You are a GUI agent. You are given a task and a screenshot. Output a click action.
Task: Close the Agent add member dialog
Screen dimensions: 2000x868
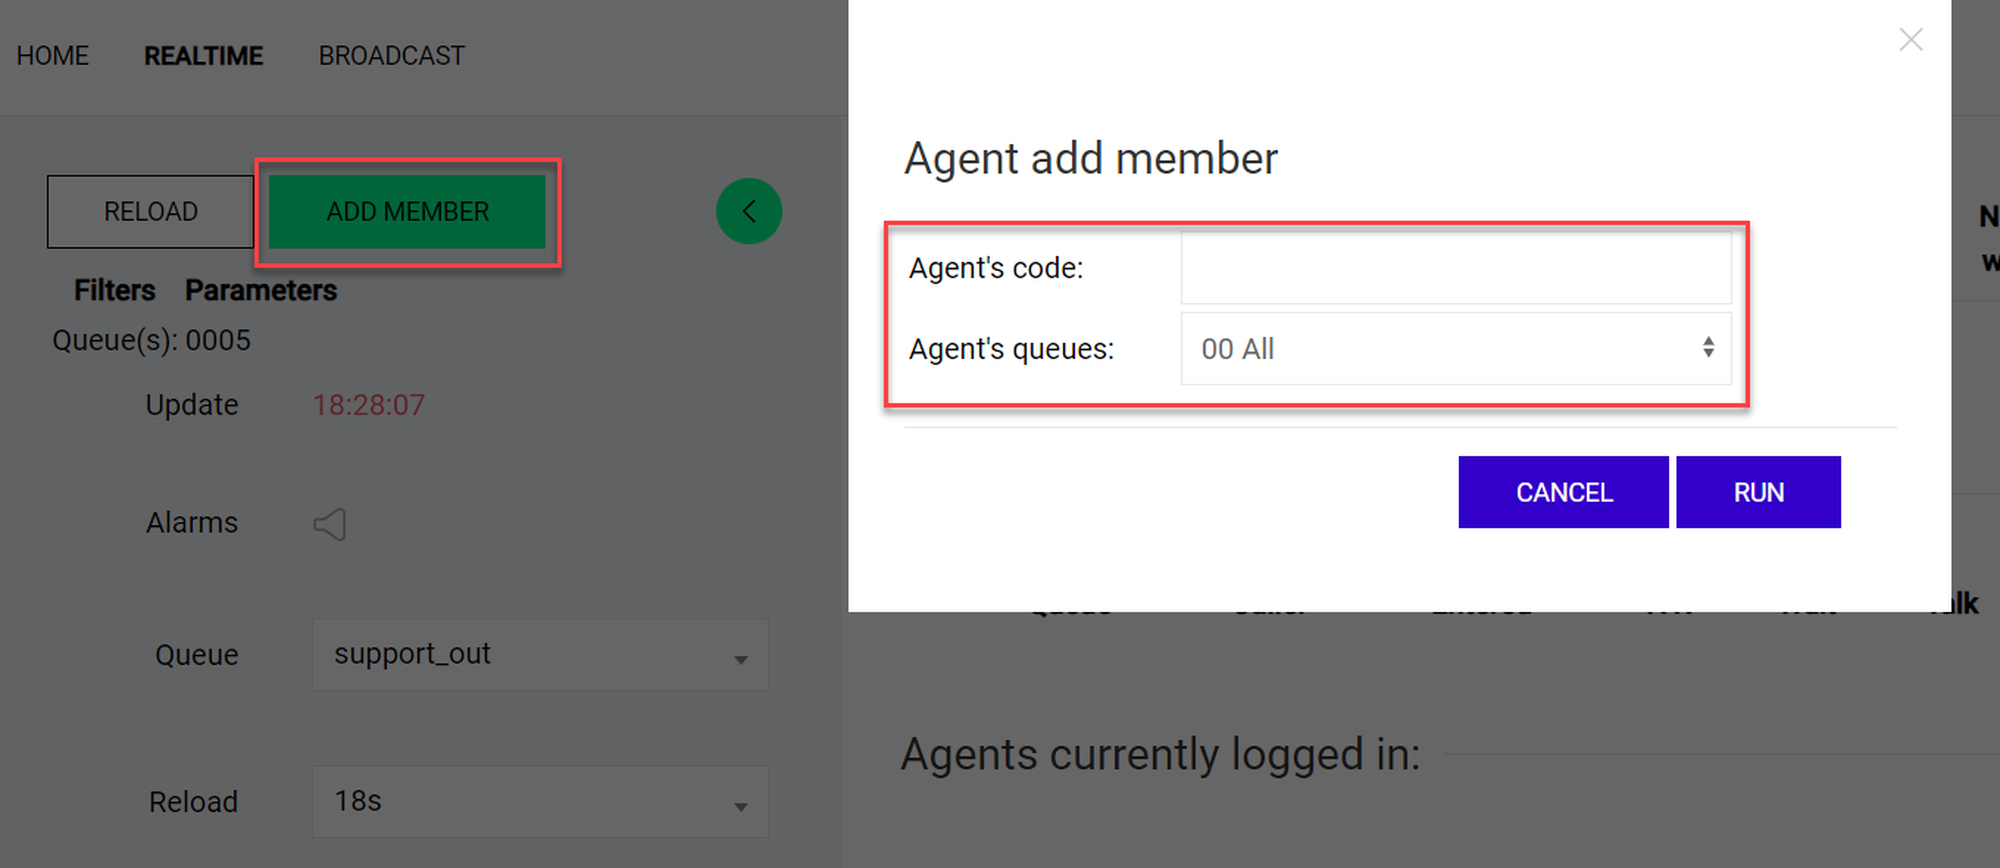click(1910, 40)
